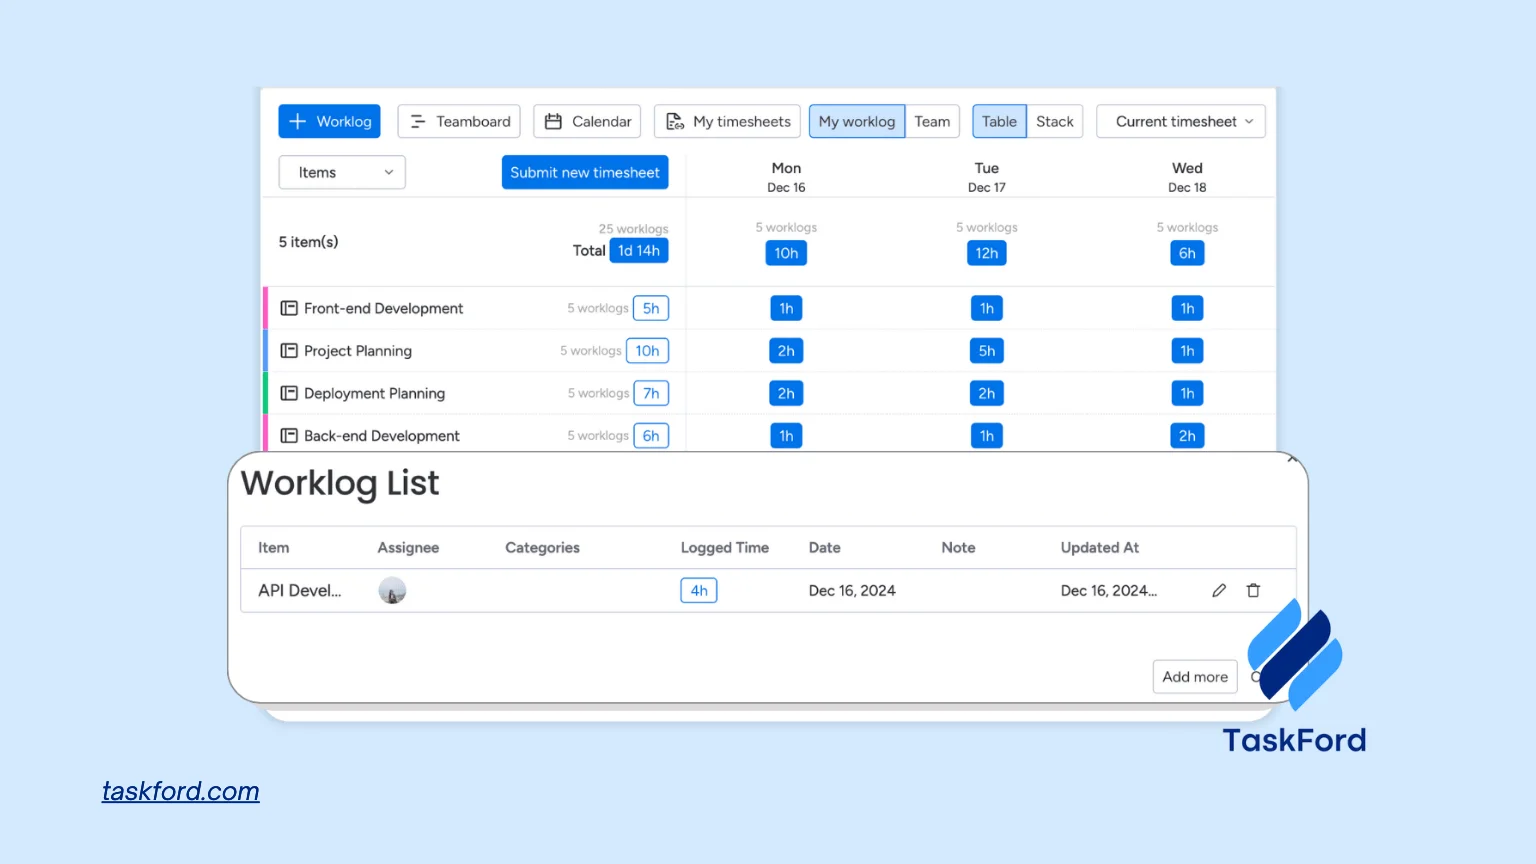Switch to Stack layout view
Screen dimensions: 1536x864
pyautogui.click(x=1054, y=121)
